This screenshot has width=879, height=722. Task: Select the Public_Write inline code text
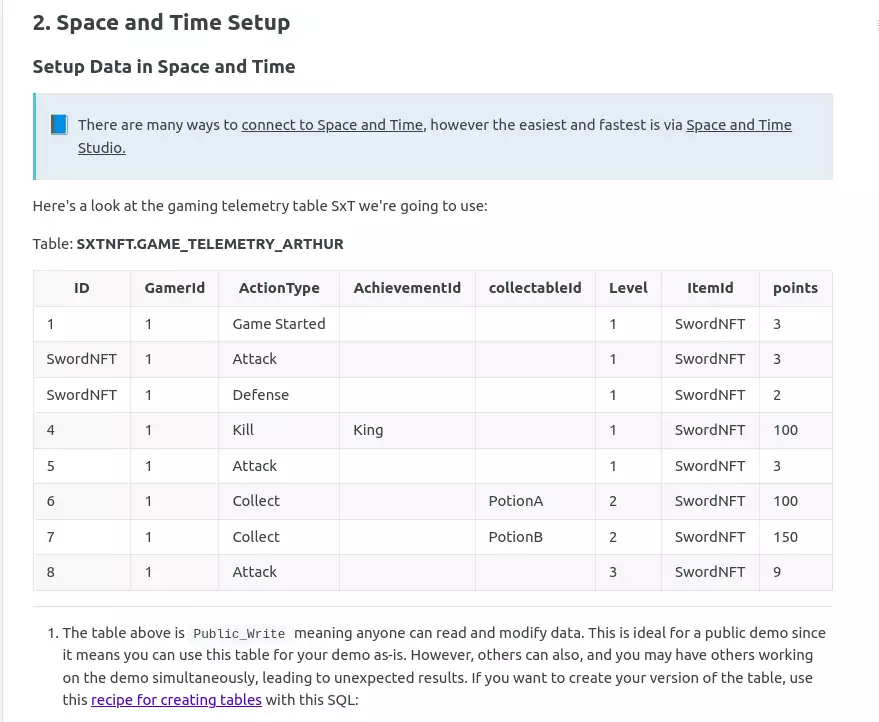(x=239, y=634)
